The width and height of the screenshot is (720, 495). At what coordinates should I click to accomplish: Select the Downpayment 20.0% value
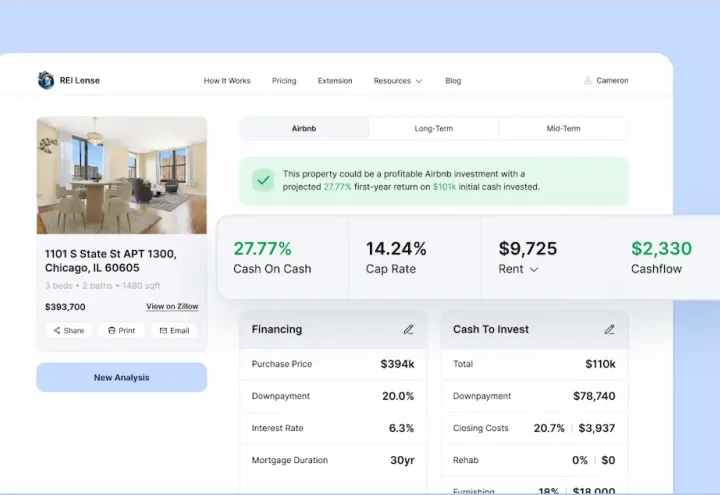coord(398,396)
